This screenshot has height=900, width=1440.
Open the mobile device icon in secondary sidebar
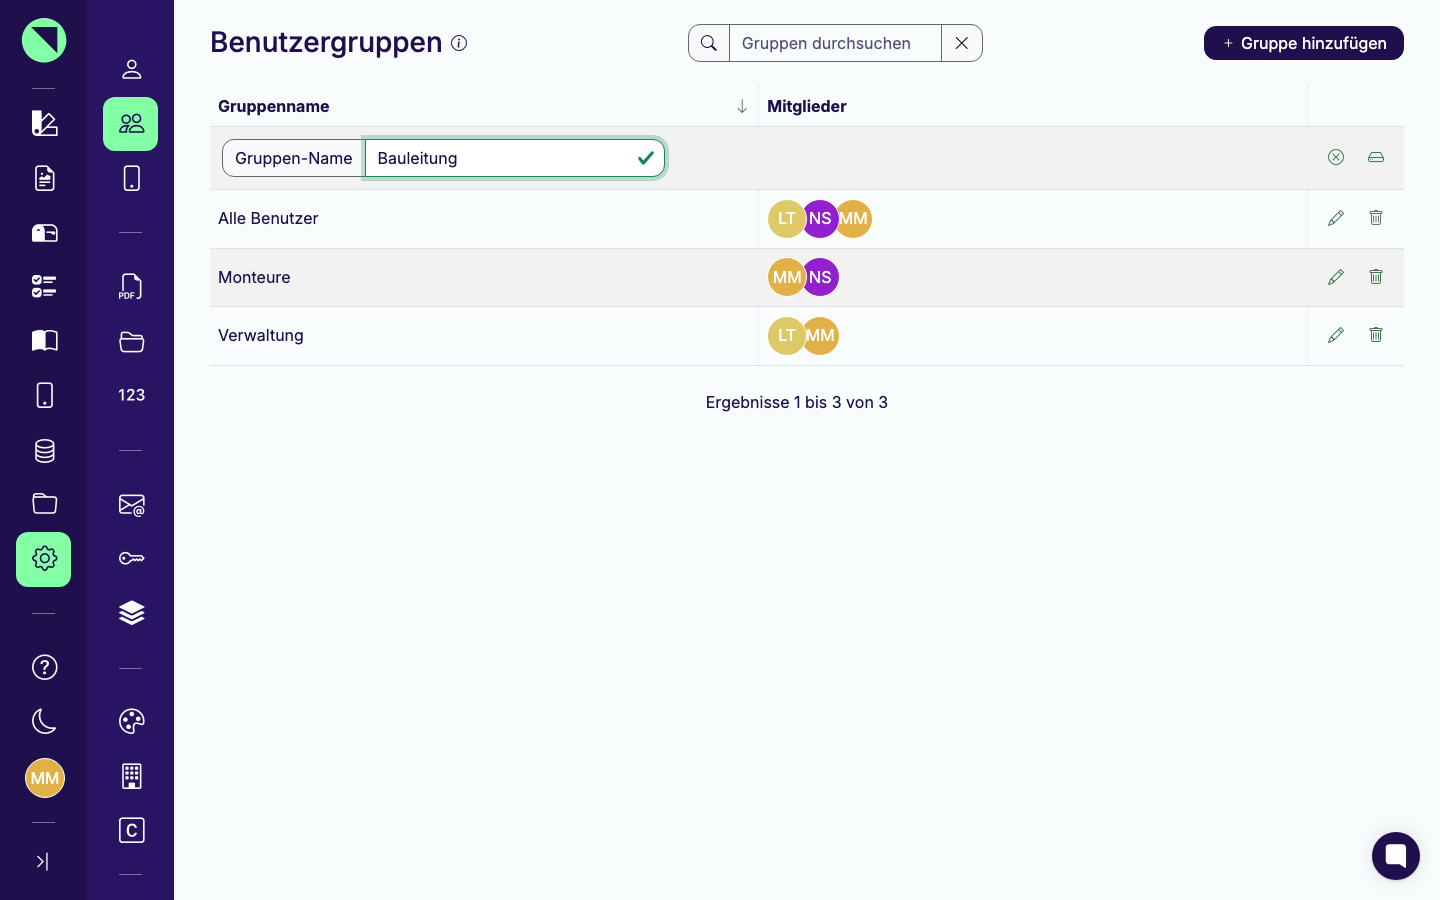(x=131, y=178)
